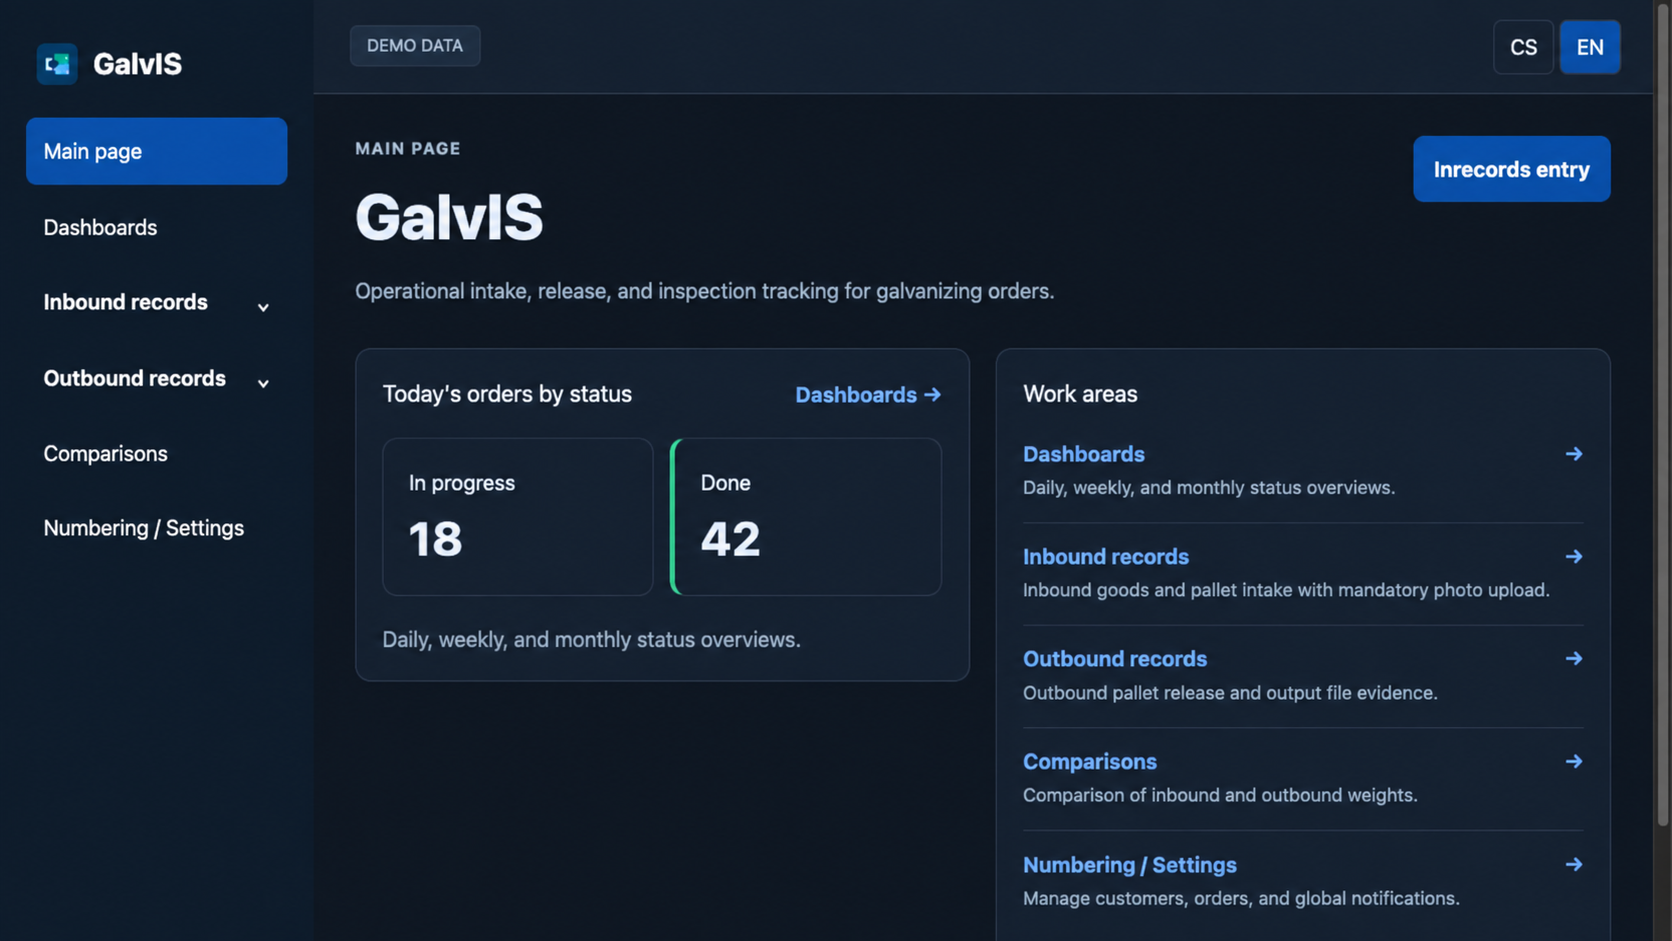Image resolution: width=1672 pixels, height=941 pixels.
Task: Click 'Manage customers, orders, and global notifications.' text
Action: pos(1241,899)
